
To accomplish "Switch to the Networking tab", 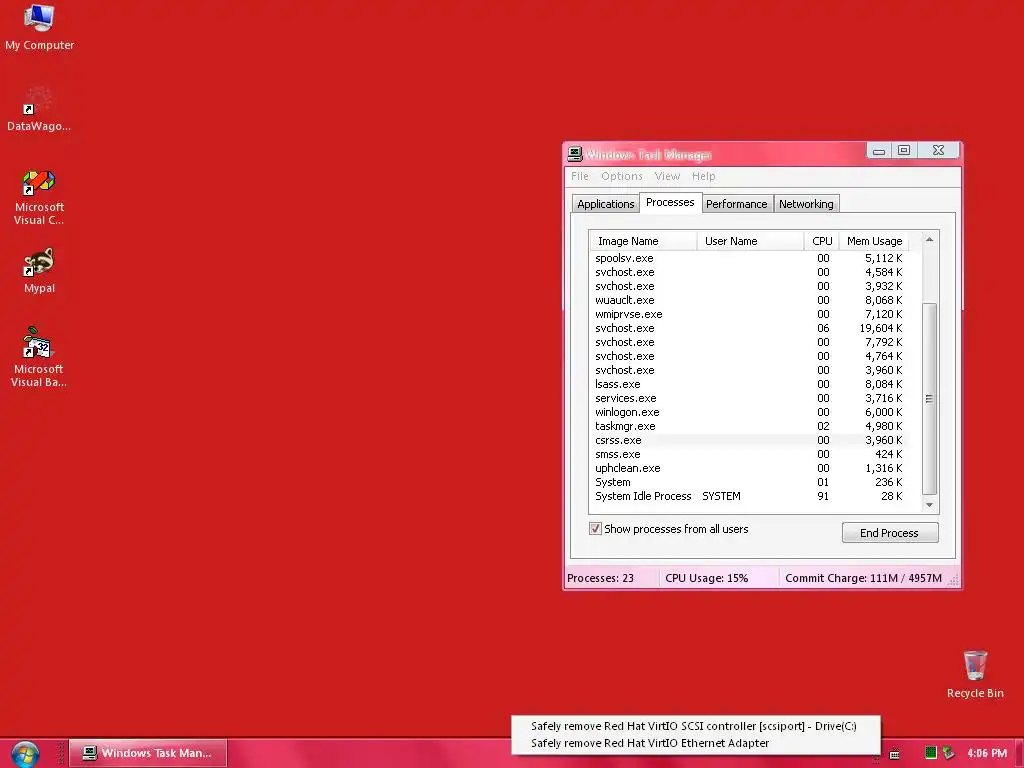I will tap(806, 204).
